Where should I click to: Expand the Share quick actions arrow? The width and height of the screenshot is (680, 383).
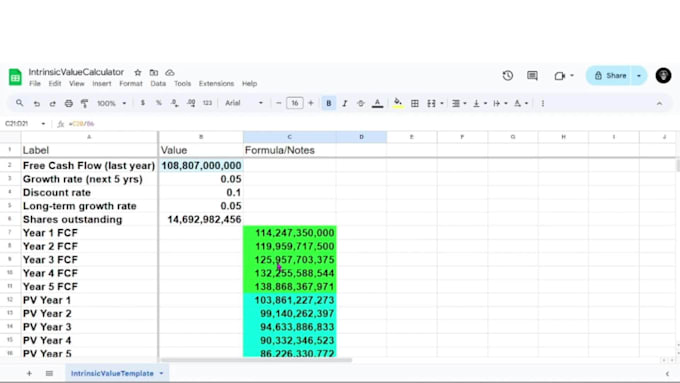639,75
